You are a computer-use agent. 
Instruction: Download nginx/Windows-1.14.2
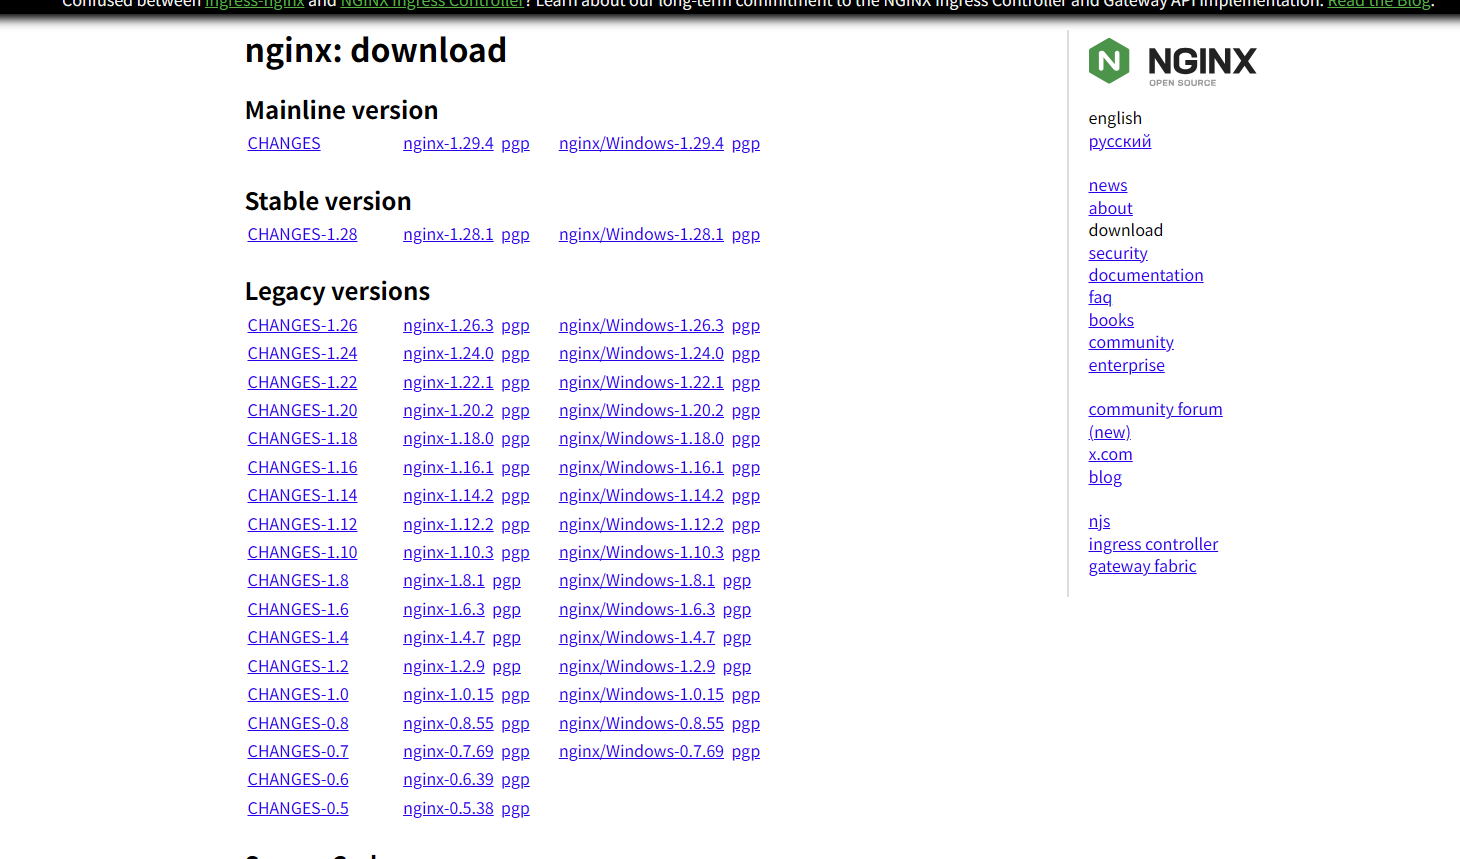click(641, 496)
